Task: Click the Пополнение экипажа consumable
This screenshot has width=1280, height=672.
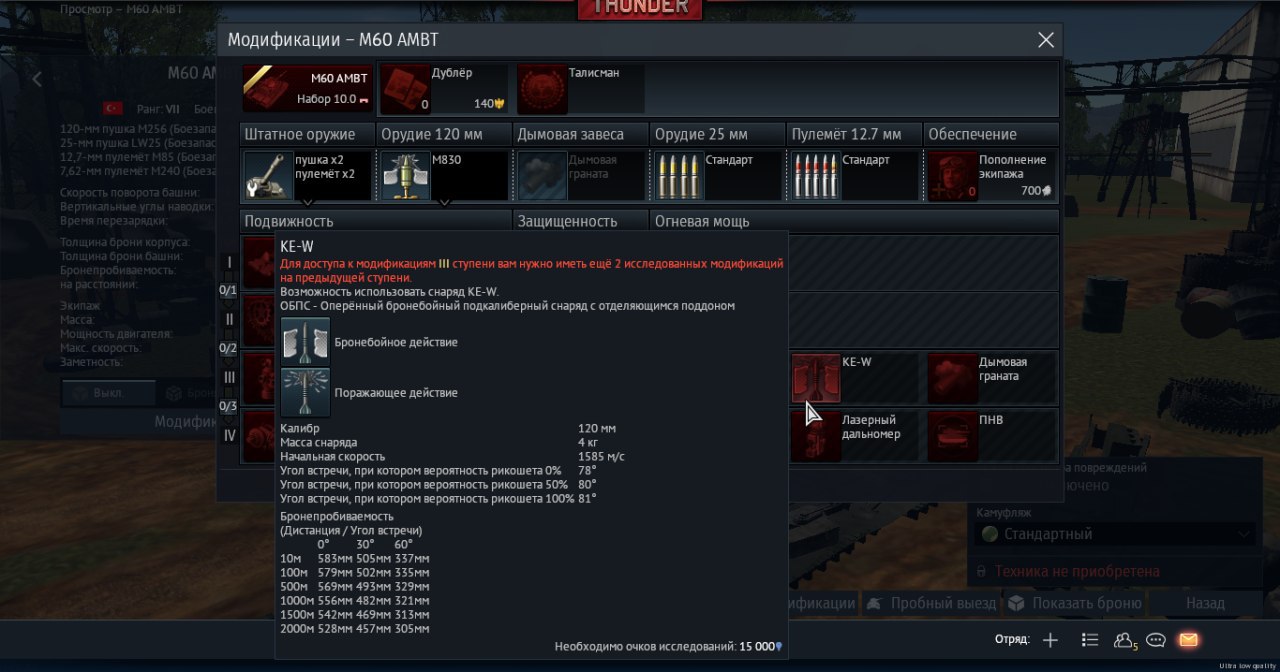Action: (x=991, y=176)
